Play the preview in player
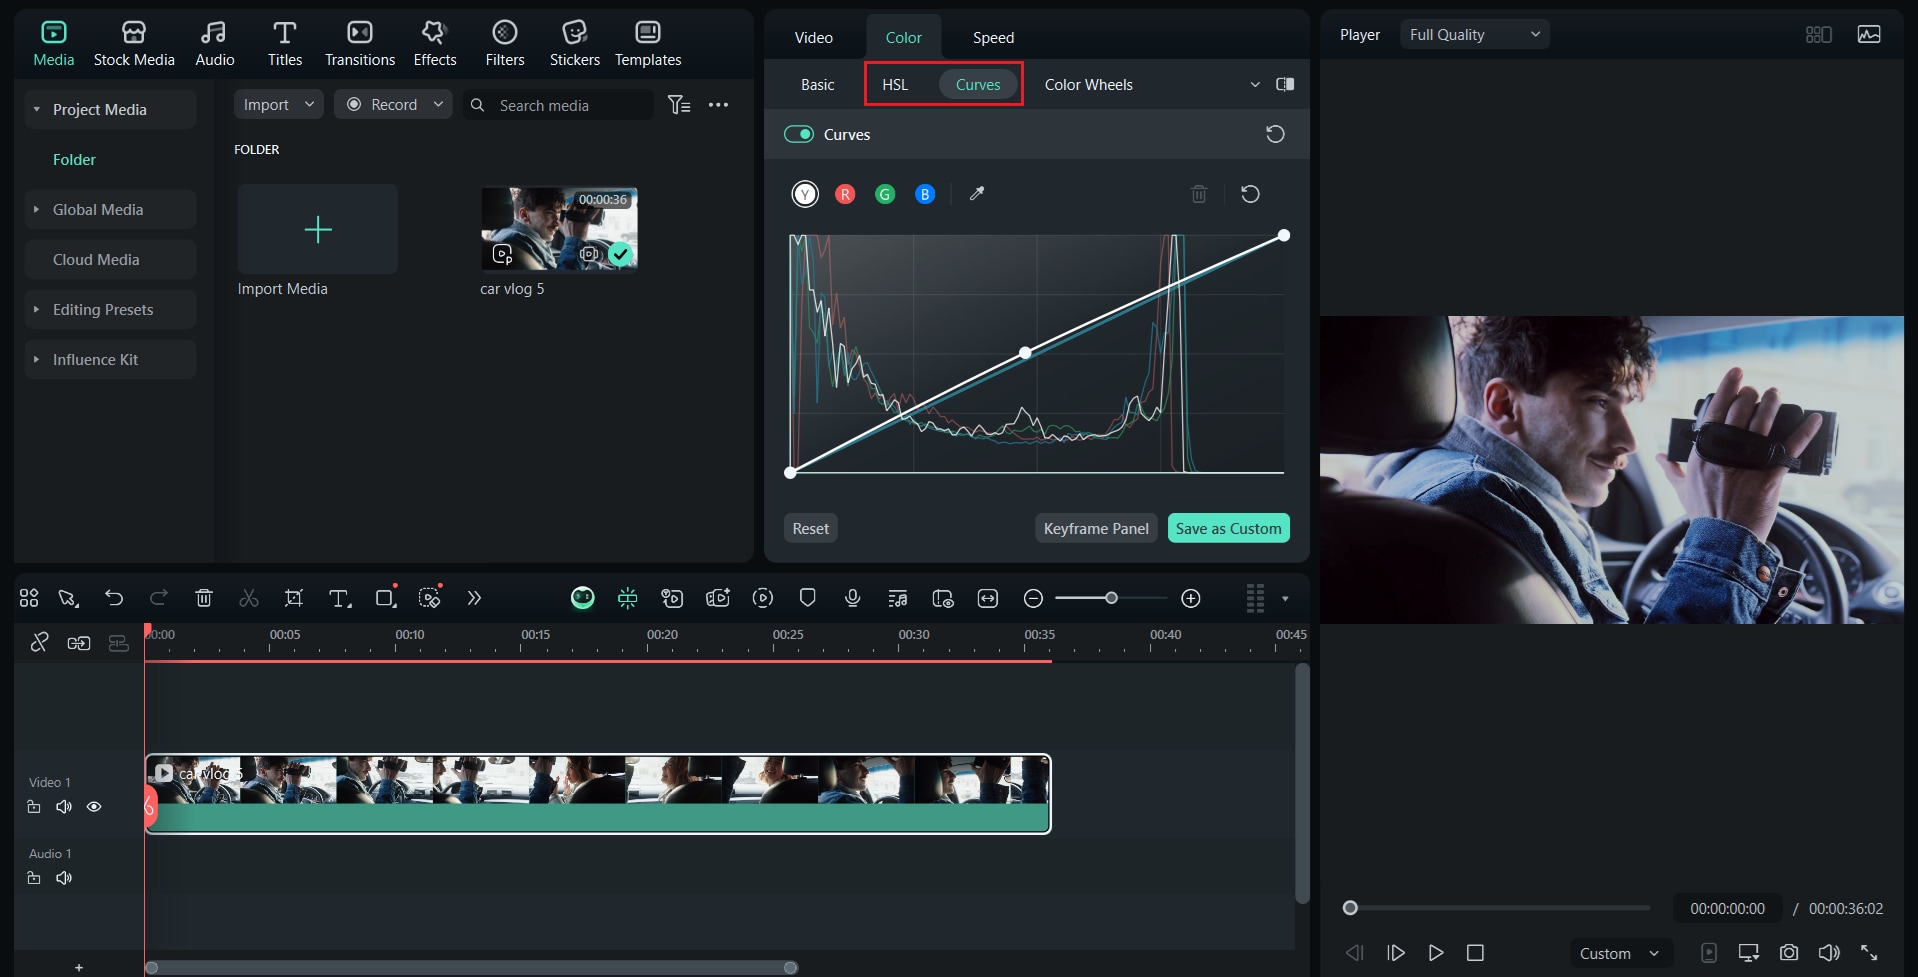Screen dimensions: 1918x977 click(x=1436, y=953)
